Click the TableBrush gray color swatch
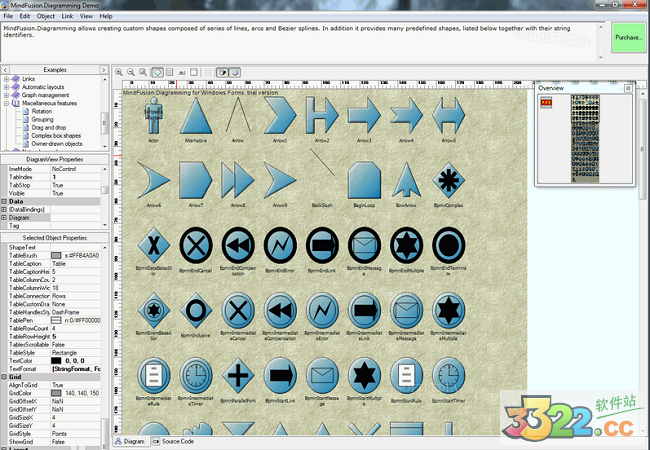The width and height of the screenshot is (650, 450). pyautogui.click(x=56, y=256)
